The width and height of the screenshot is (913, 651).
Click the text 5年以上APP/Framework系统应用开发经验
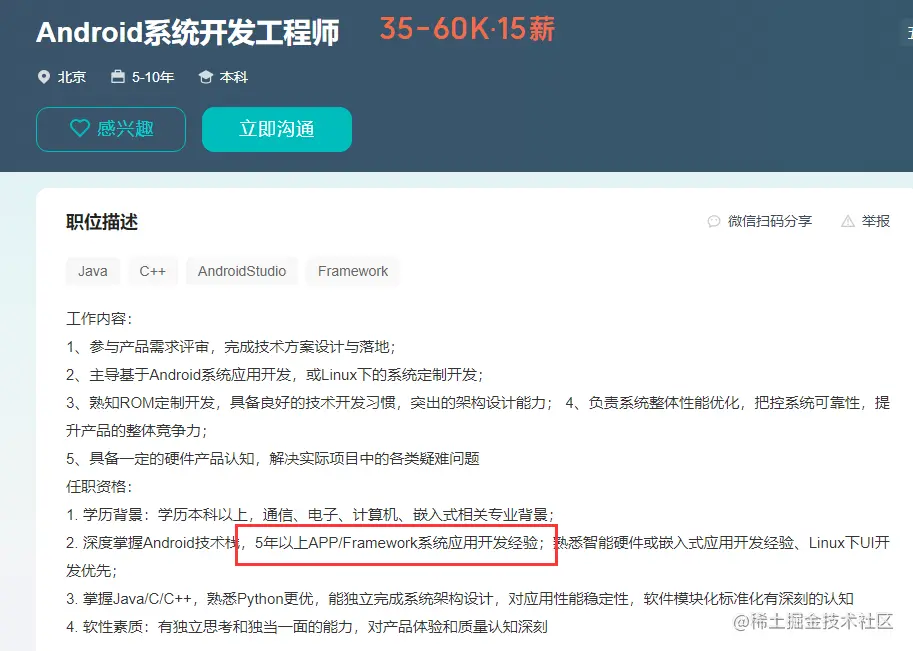(x=399, y=543)
